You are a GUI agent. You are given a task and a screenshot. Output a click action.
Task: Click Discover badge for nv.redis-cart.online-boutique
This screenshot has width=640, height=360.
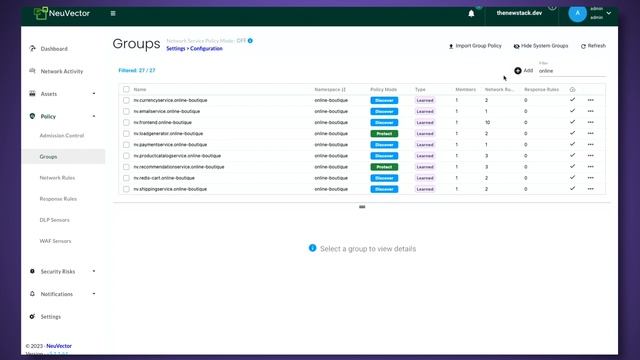pyautogui.click(x=384, y=178)
